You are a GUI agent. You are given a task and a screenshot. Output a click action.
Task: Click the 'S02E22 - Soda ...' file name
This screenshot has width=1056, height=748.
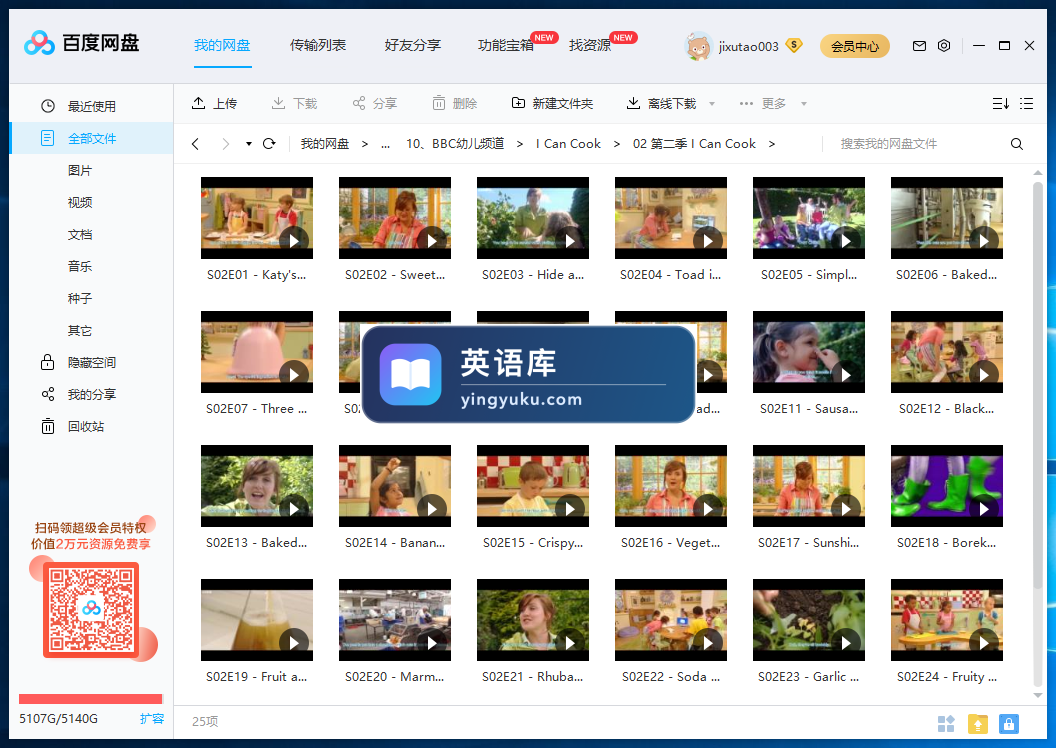[x=671, y=677]
